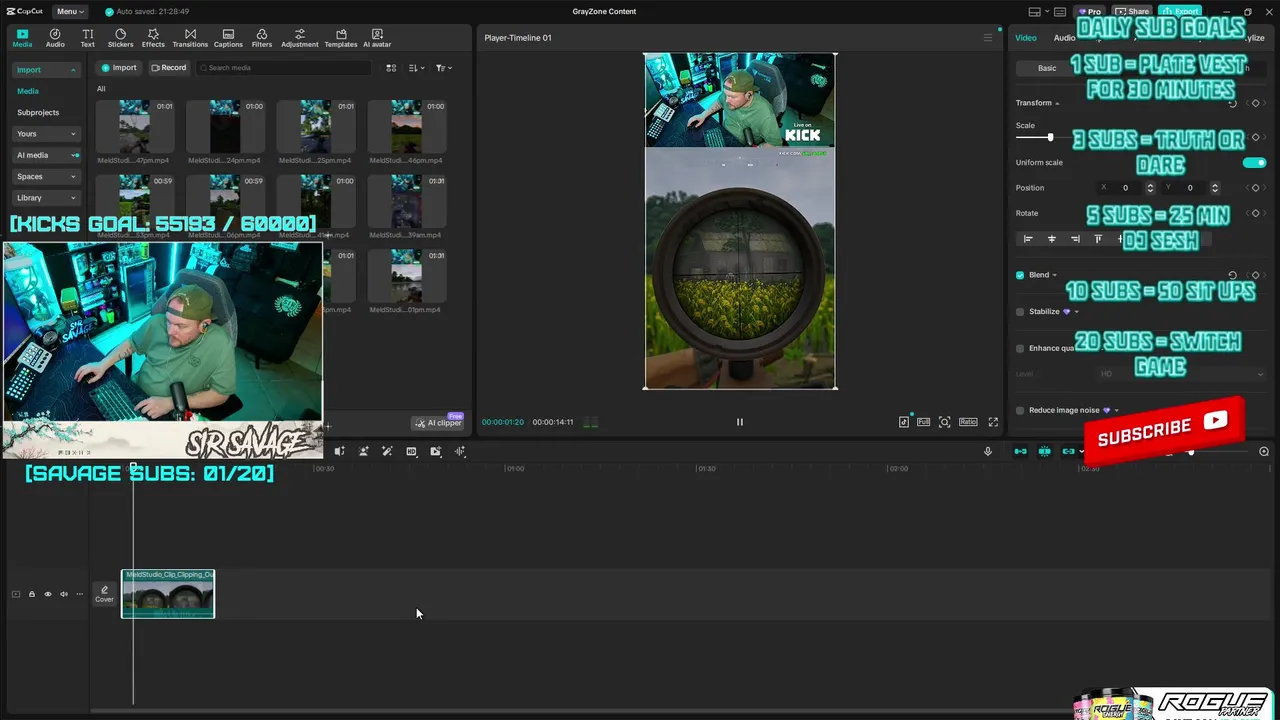This screenshot has height=720, width=1280.
Task: Click the Import button
Action: coord(119,68)
